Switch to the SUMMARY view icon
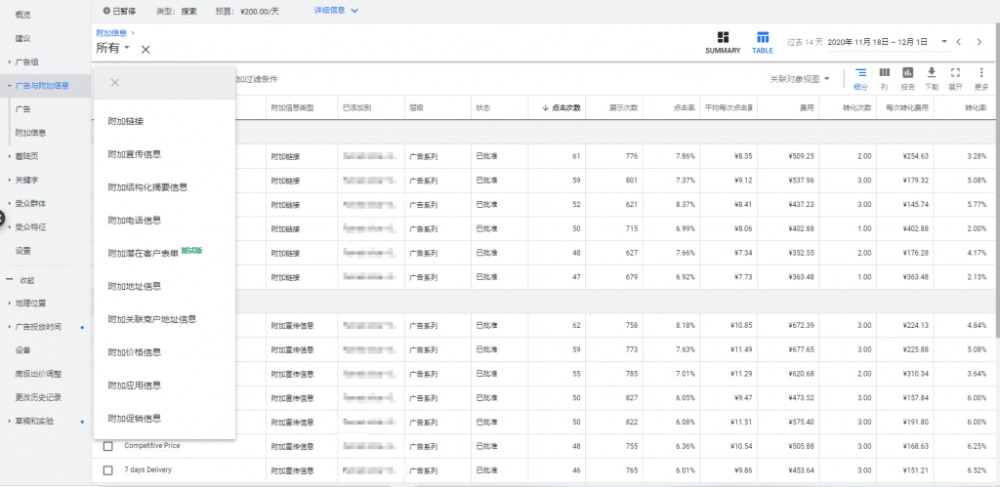The height and width of the screenshot is (487, 1000). [723, 38]
